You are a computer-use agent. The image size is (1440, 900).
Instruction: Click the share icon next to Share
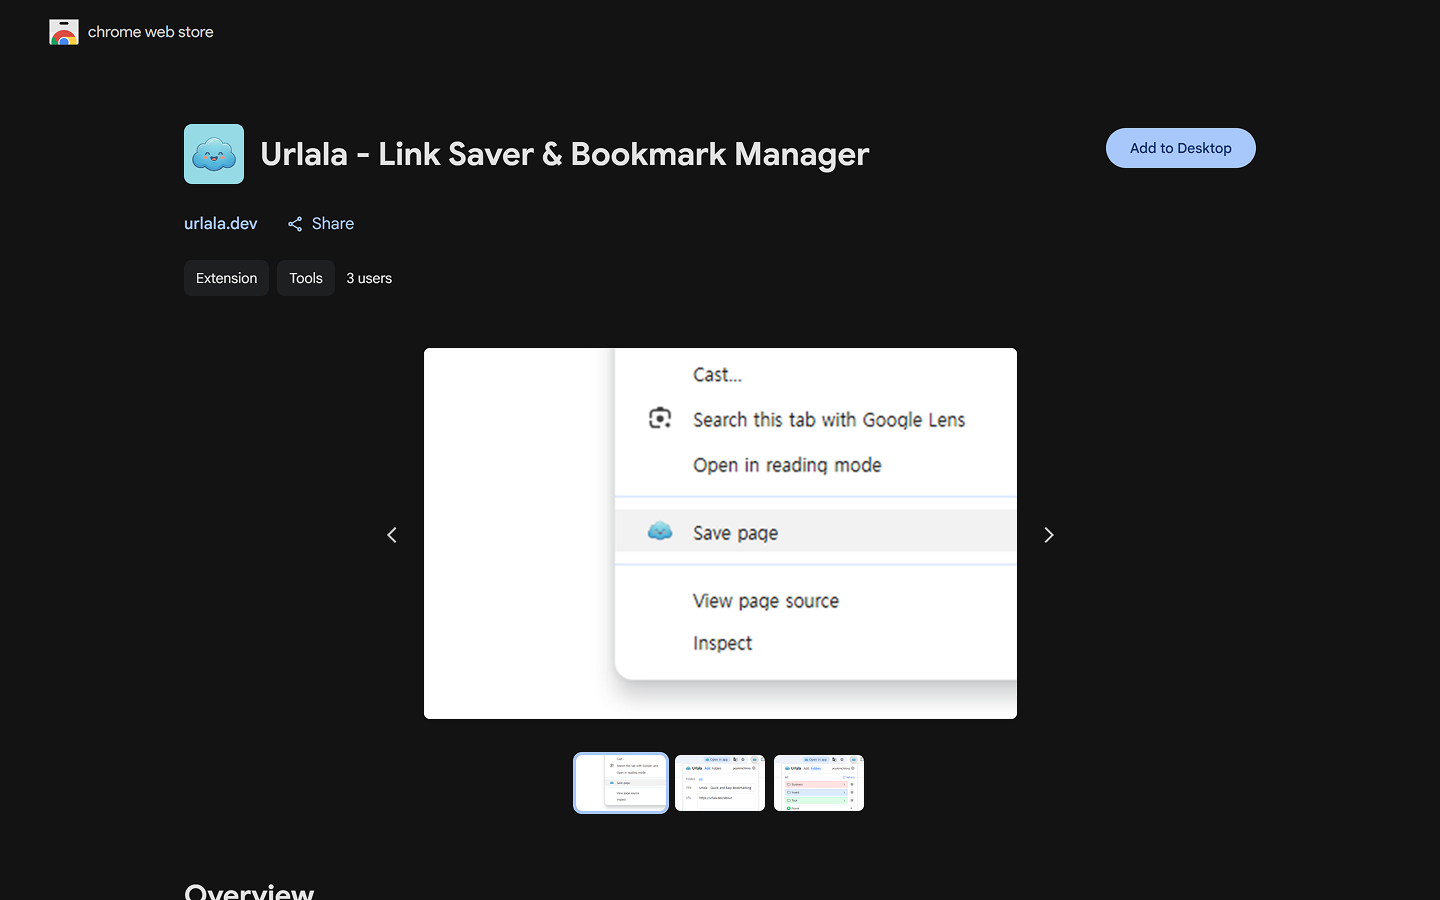295,224
